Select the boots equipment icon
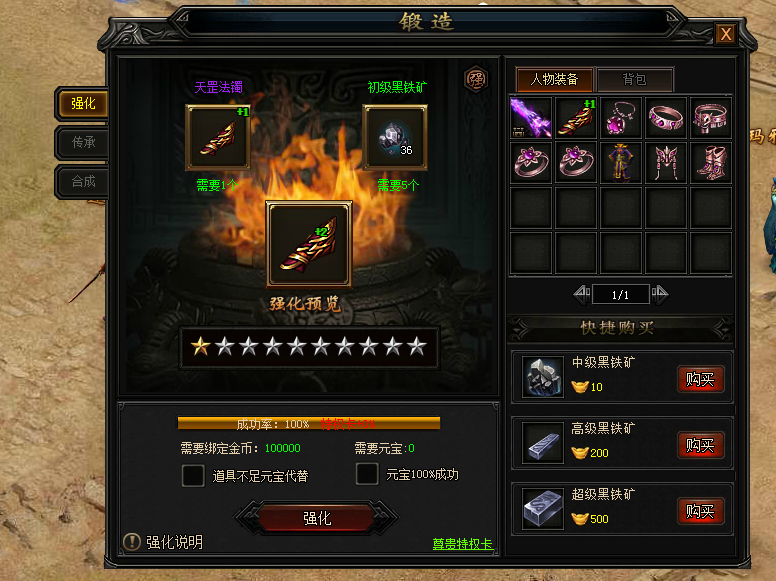Viewport: 776px width, 581px height. [711, 162]
